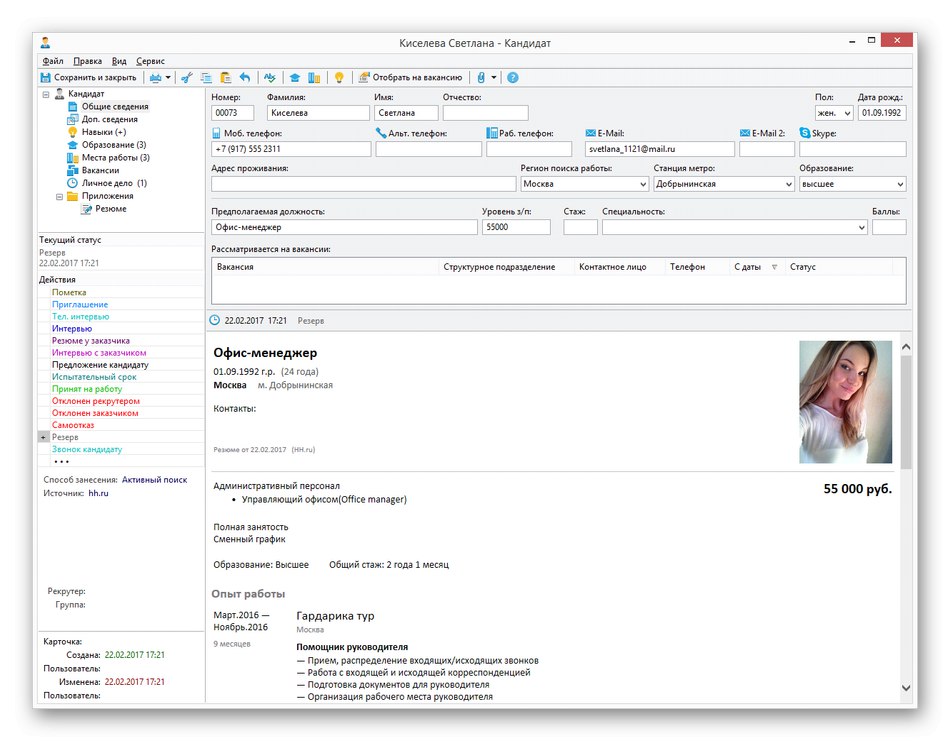
Task: Click the undo arrow icon
Action: click(245, 78)
